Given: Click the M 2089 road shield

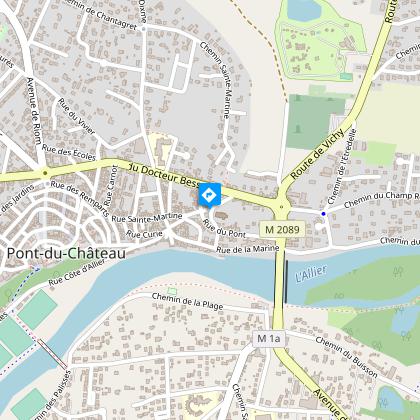Looking at the screenshot, I should 282,229.
